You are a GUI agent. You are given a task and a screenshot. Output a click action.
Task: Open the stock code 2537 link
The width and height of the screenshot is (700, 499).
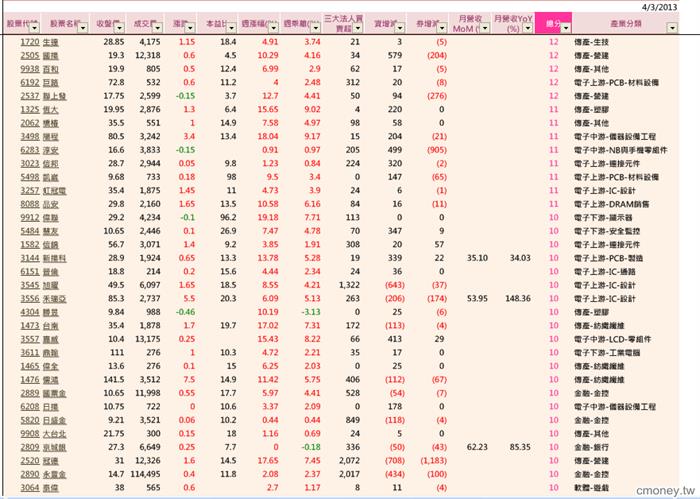coord(30,96)
